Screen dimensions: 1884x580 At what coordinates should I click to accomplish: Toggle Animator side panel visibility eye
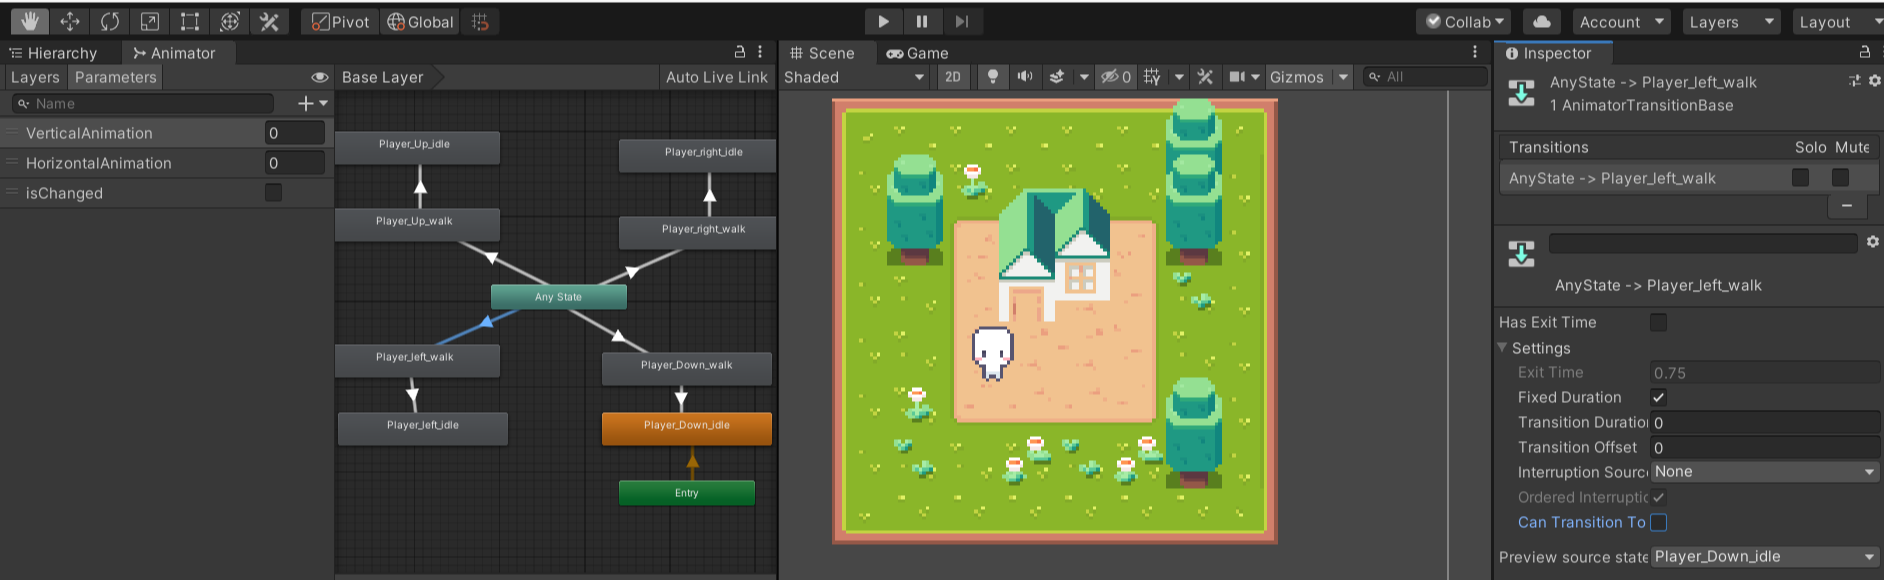pyautogui.click(x=320, y=77)
